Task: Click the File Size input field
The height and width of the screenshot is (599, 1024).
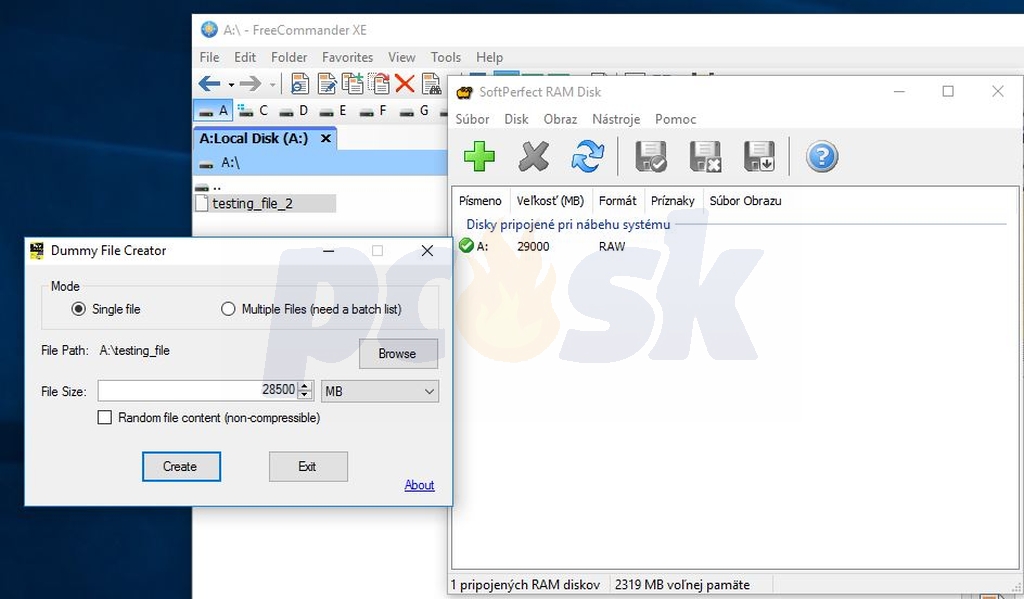Action: 197,391
